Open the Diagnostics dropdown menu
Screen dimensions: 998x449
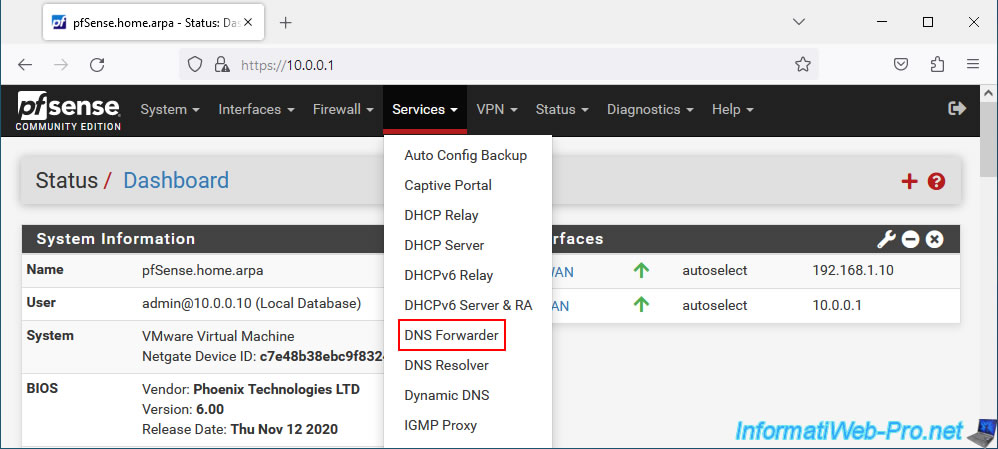tap(650, 110)
